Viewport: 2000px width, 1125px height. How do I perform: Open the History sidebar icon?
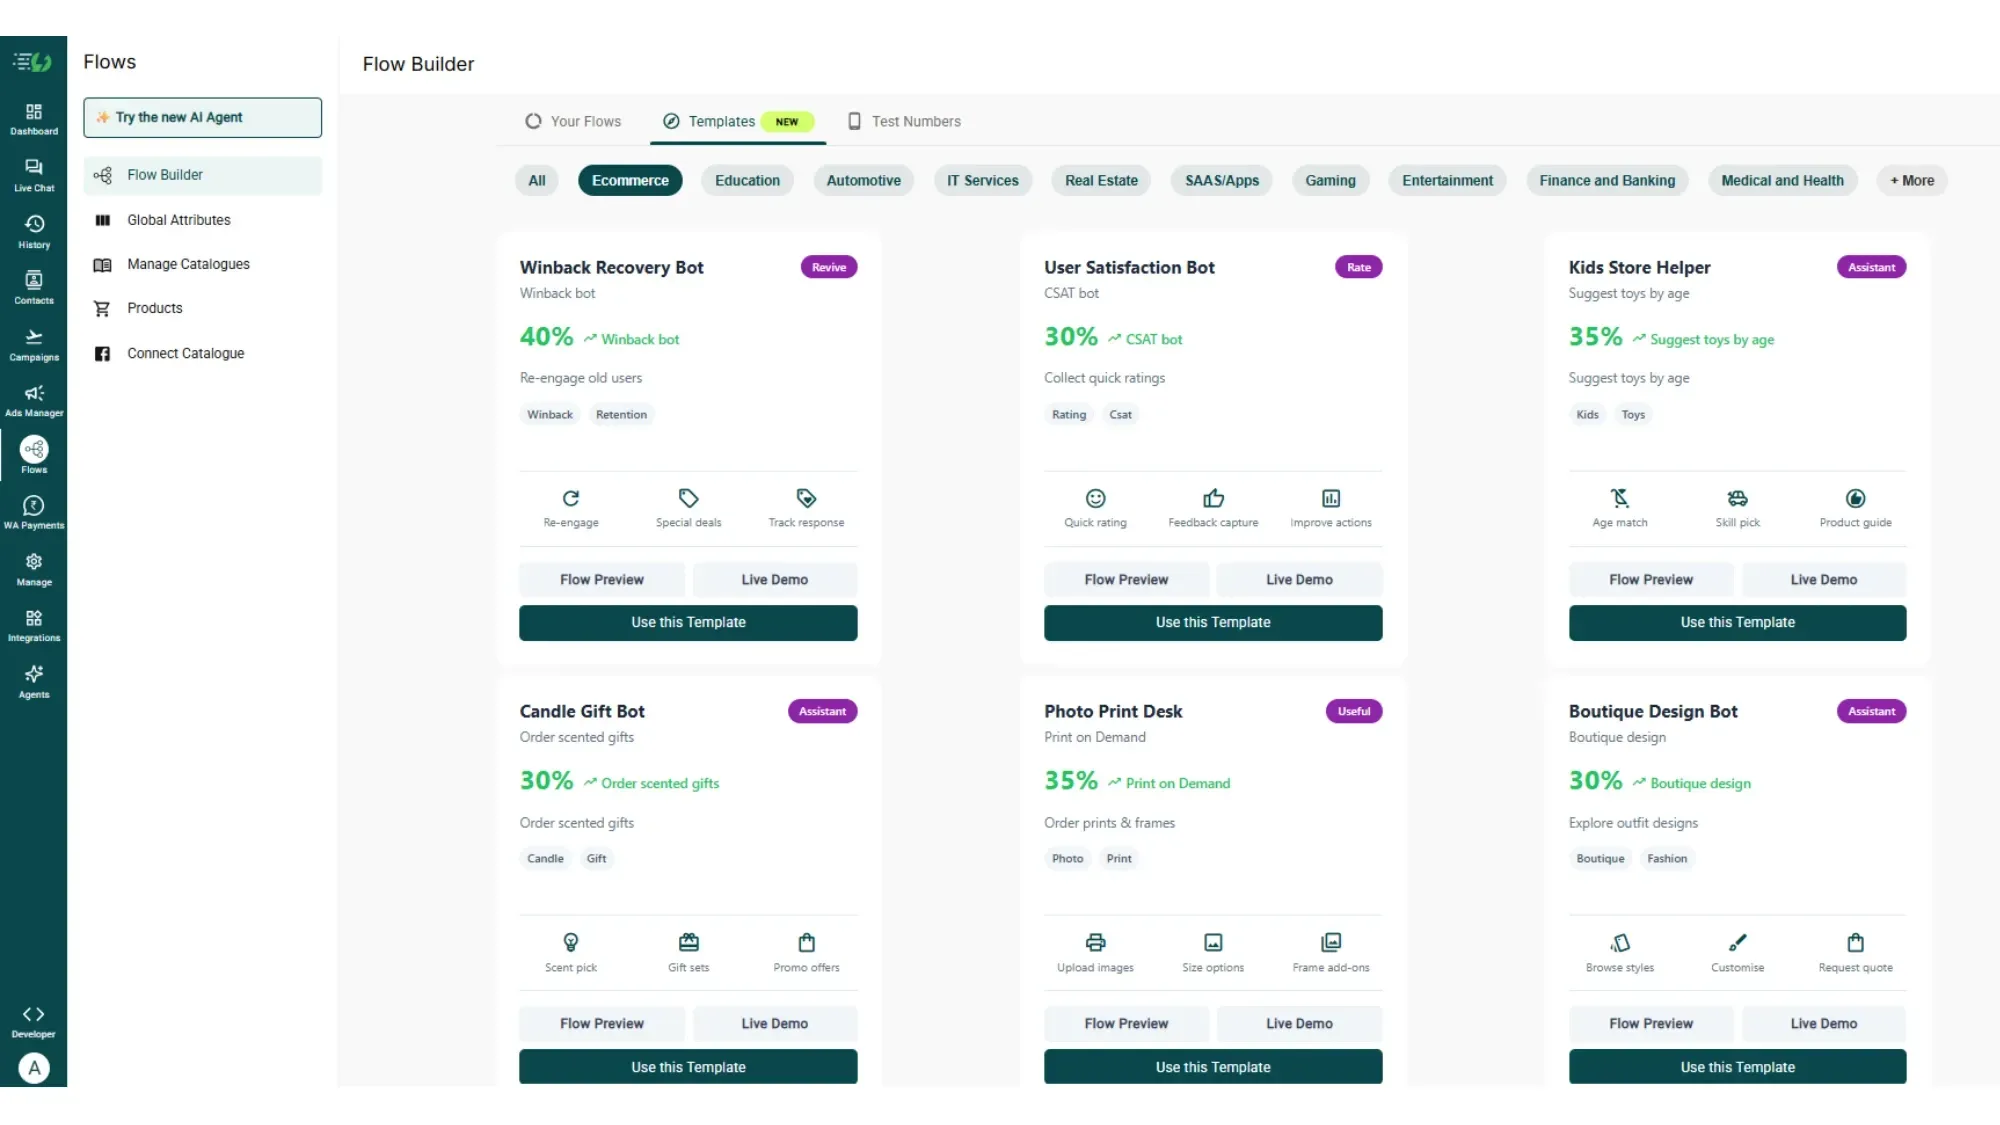click(34, 232)
